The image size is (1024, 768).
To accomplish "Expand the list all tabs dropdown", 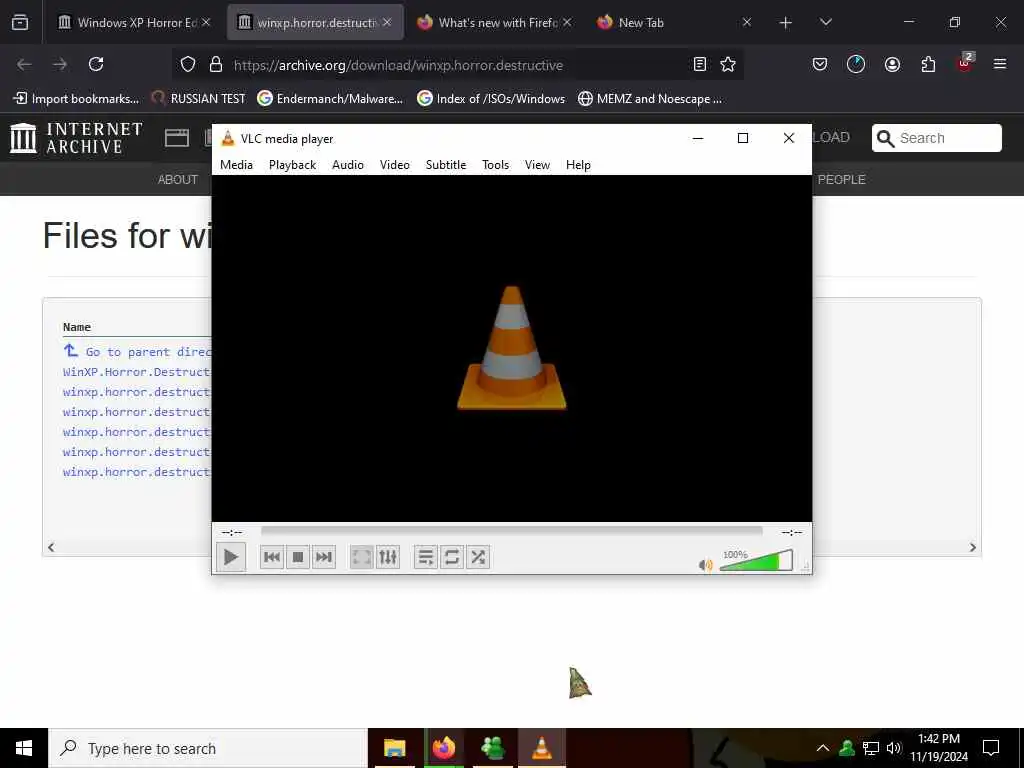I will click(x=825, y=22).
